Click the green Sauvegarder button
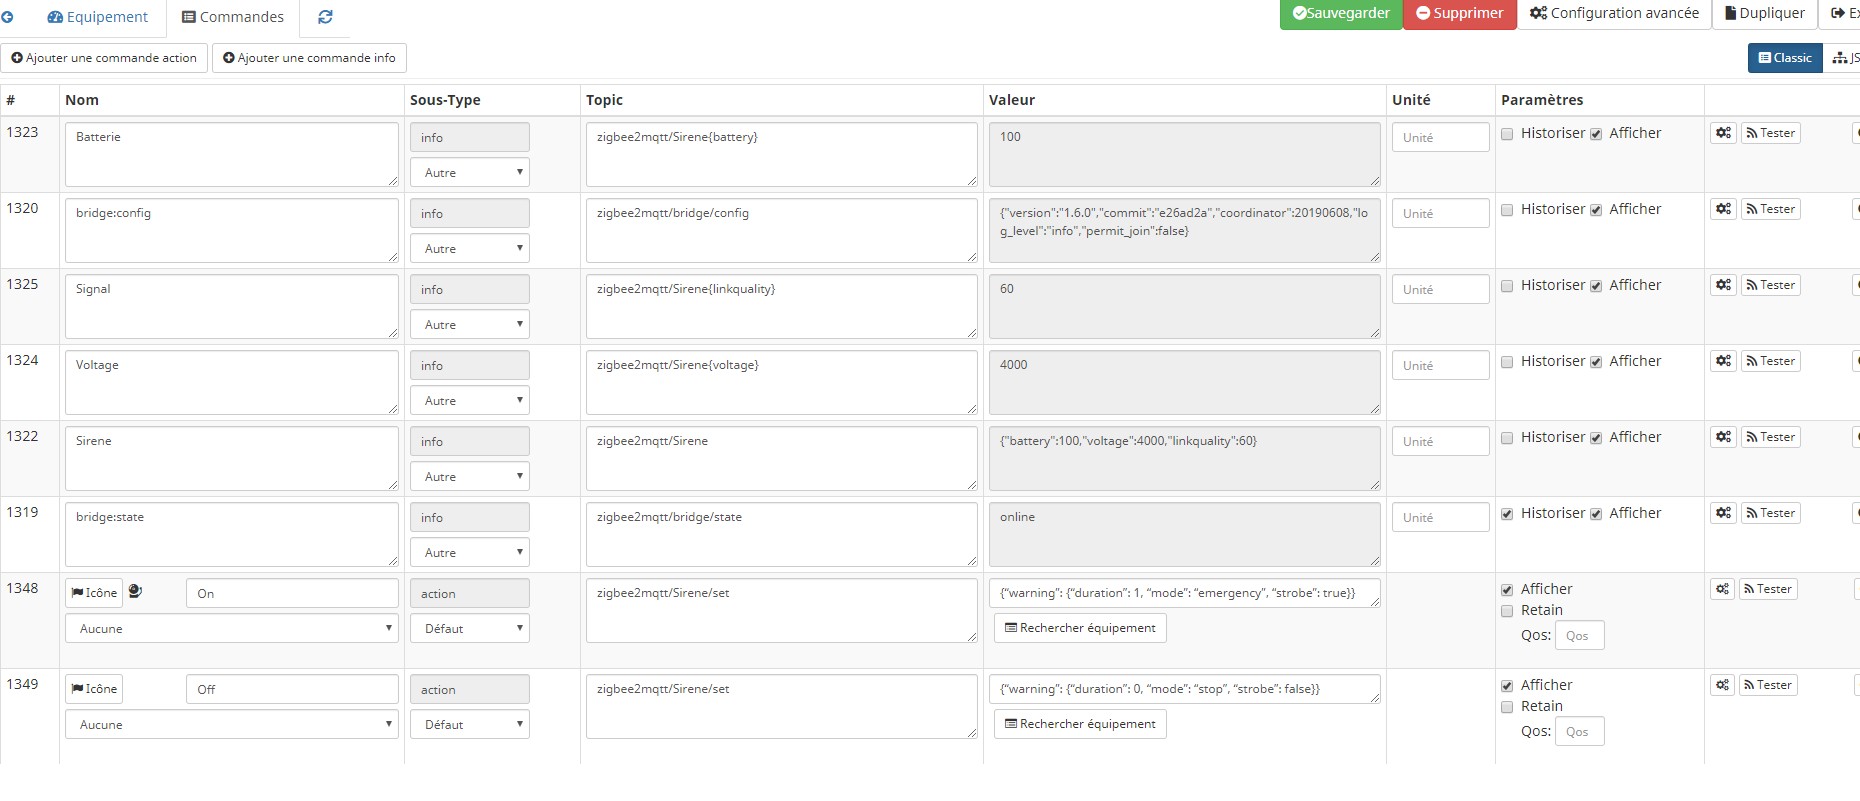Screen dimensions: 1860x801 [1341, 13]
